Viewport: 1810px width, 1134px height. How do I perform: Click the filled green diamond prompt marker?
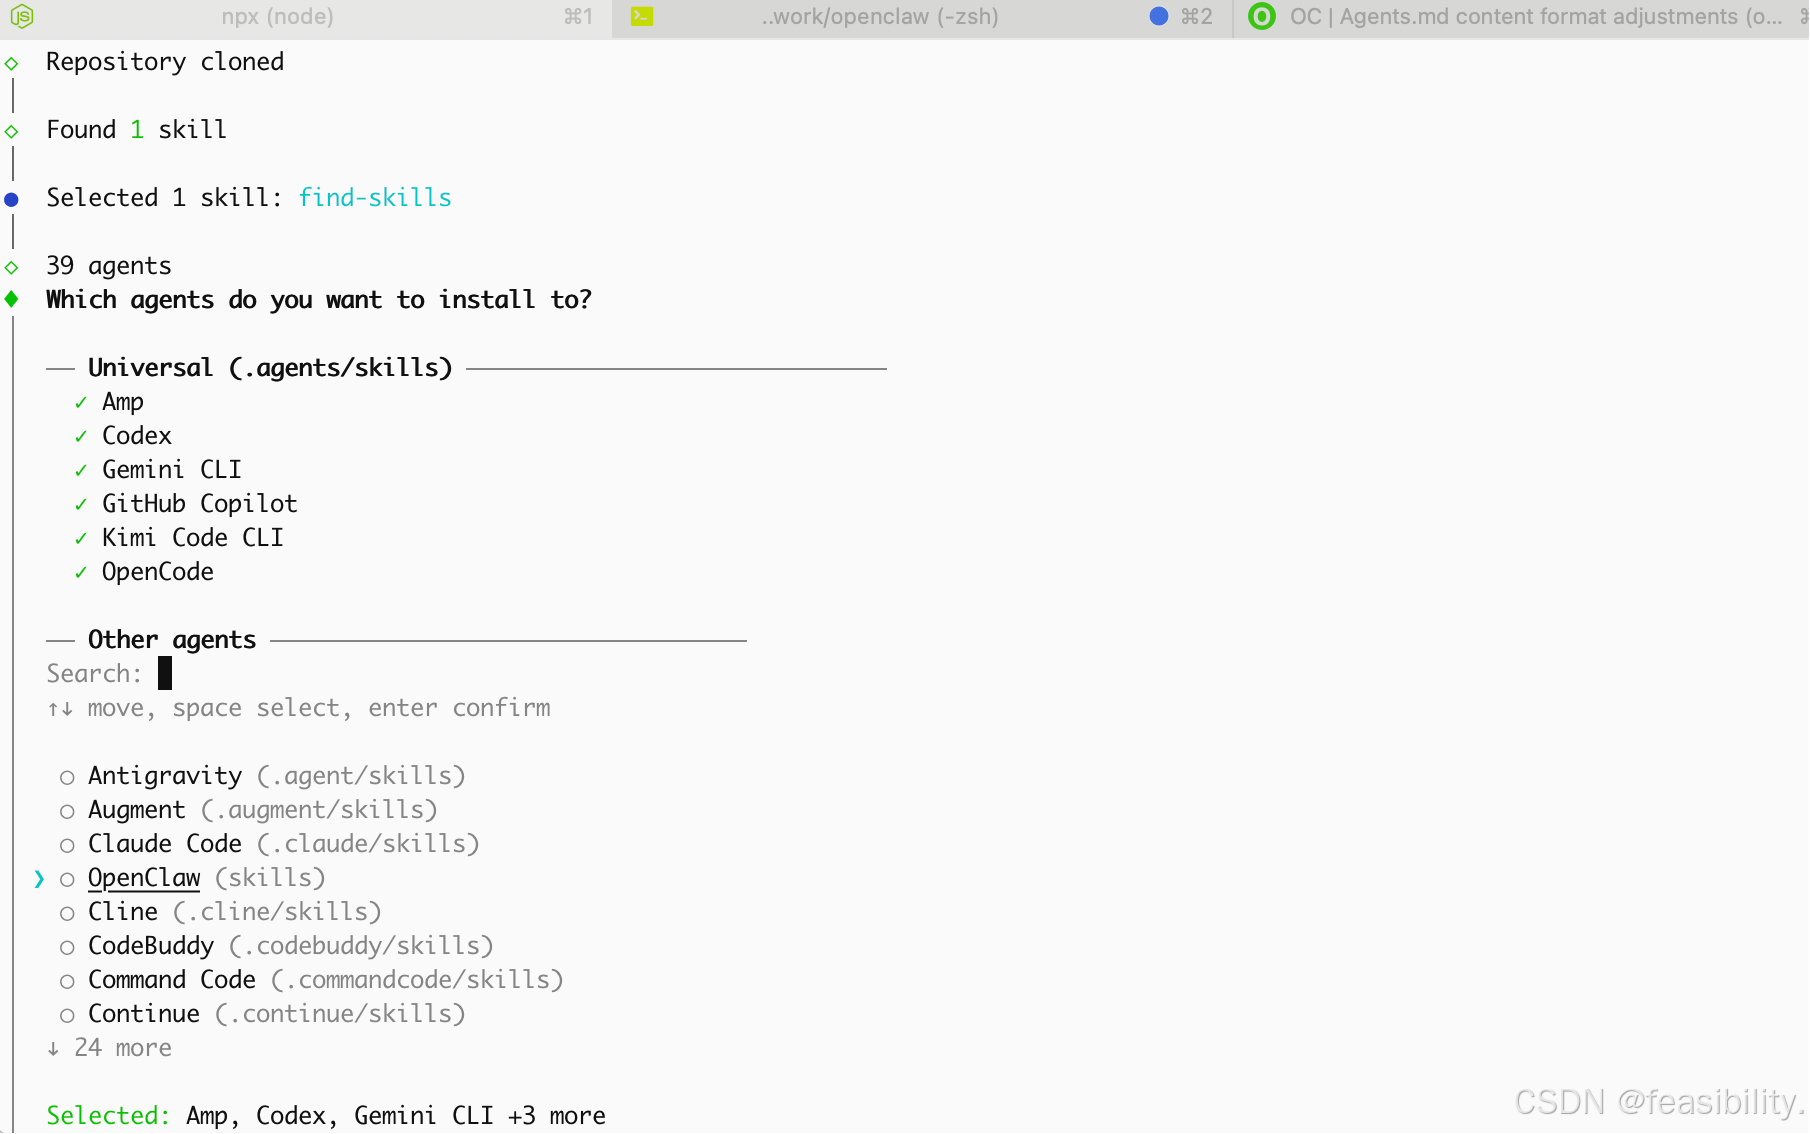(x=12, y=299)
